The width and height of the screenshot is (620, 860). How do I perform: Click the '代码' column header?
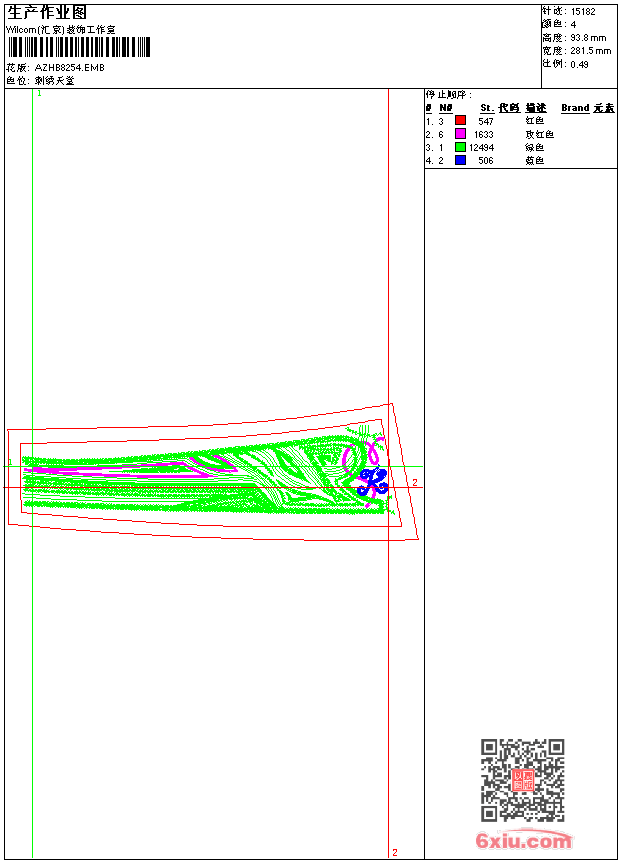[509, 108]
